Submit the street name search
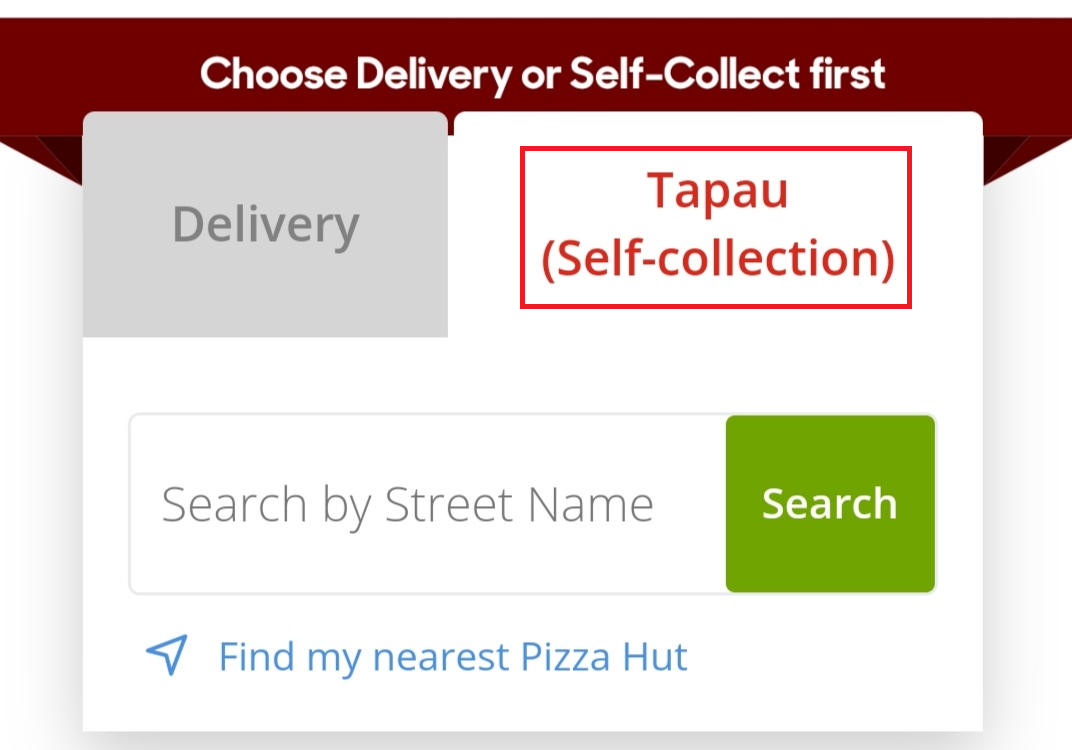 830,504
